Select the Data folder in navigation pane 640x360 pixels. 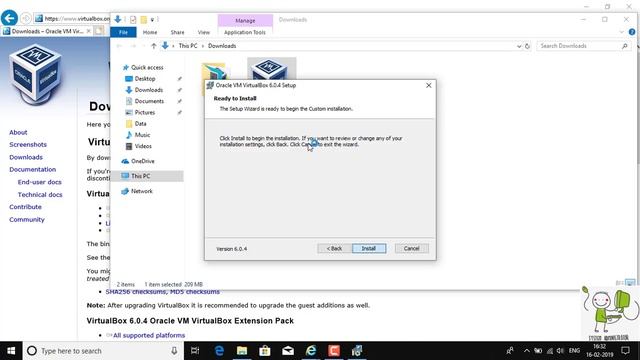click(x=140, y=124)
